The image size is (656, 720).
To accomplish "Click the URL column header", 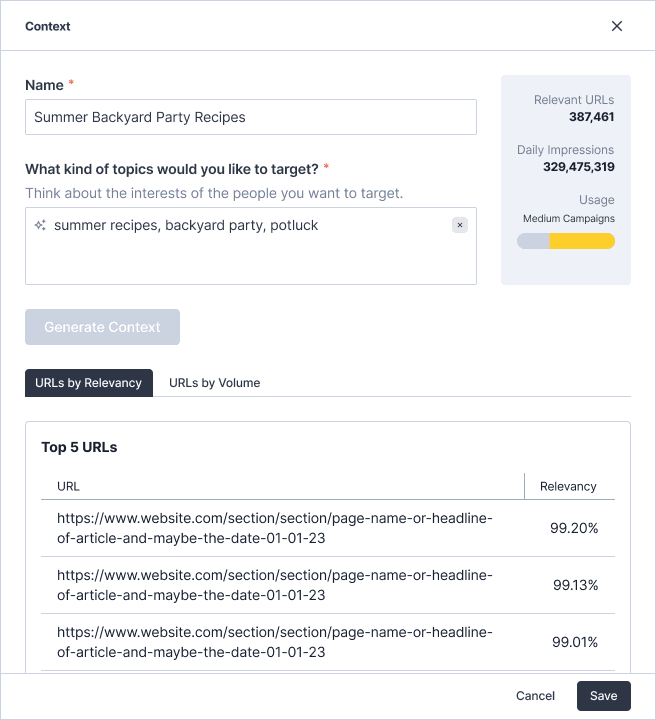I will click(x=68, y=486).
